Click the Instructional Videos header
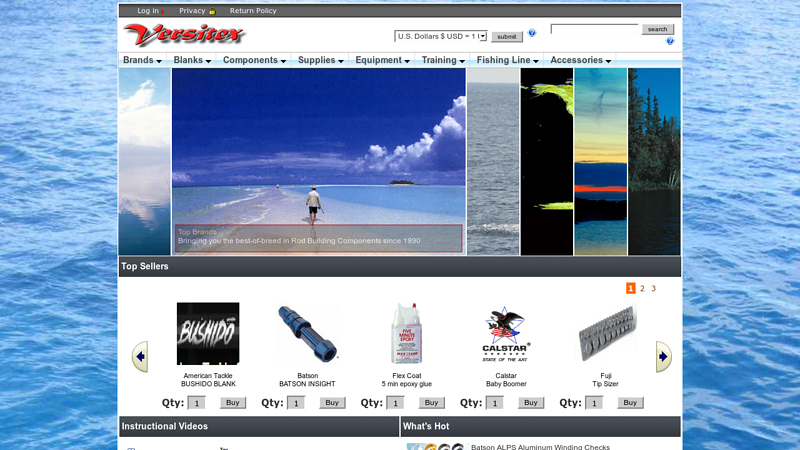800x450 pixels. (x=259, y=427)
